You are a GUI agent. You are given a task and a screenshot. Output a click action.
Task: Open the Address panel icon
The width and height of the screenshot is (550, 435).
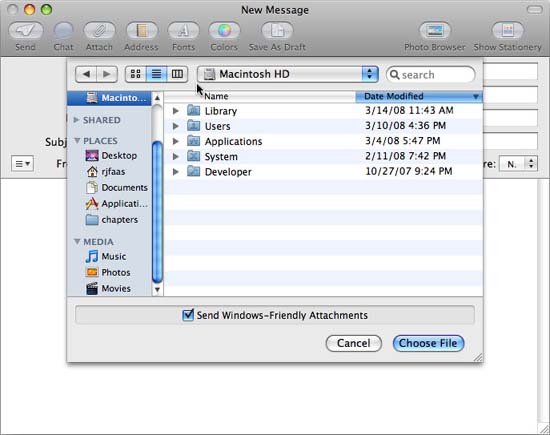coord(142,31)
